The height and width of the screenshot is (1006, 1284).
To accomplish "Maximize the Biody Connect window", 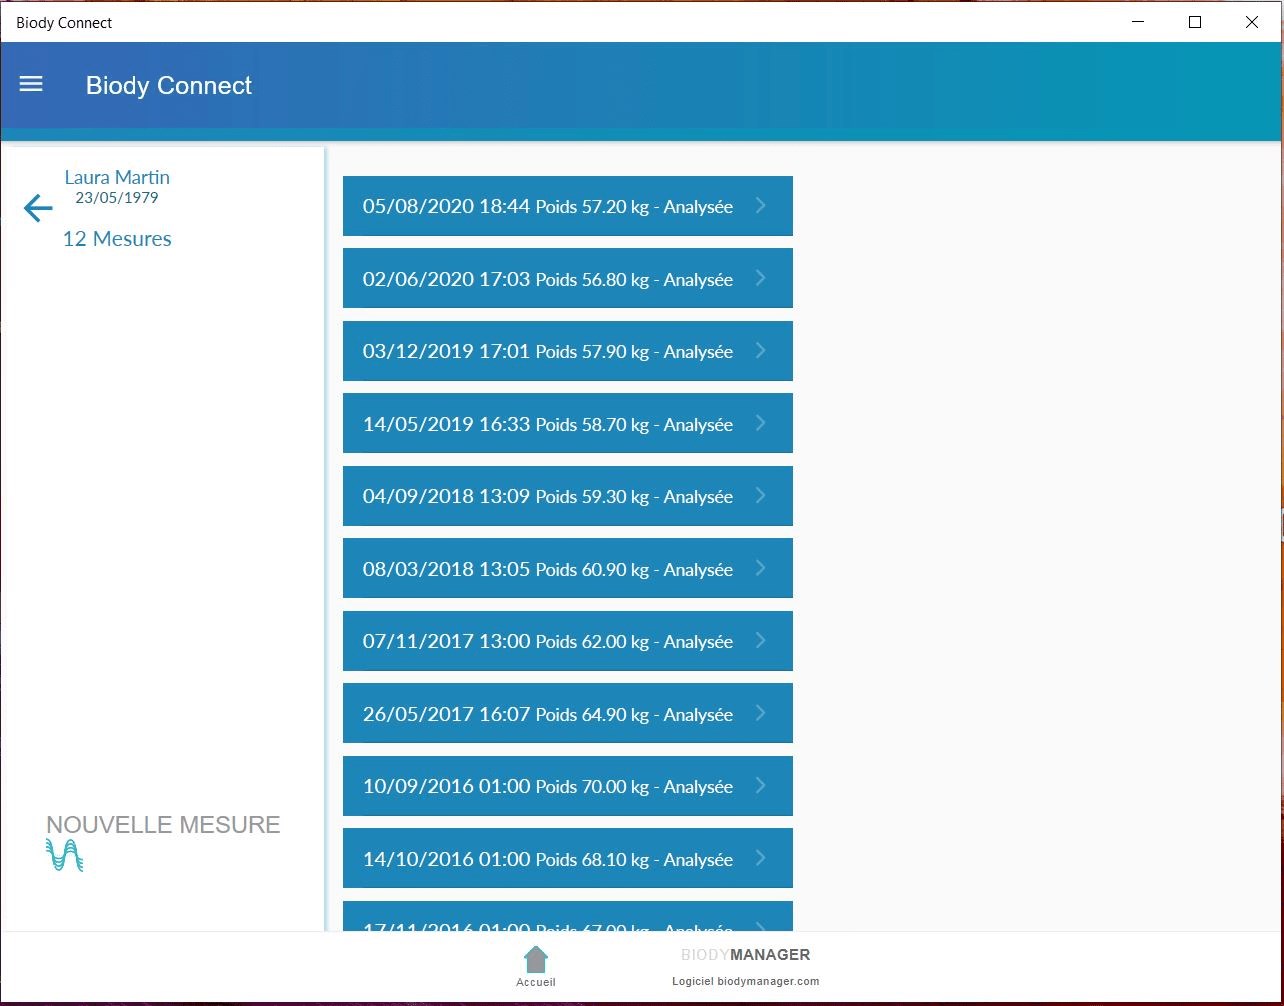I will (x=1195, y=22).
